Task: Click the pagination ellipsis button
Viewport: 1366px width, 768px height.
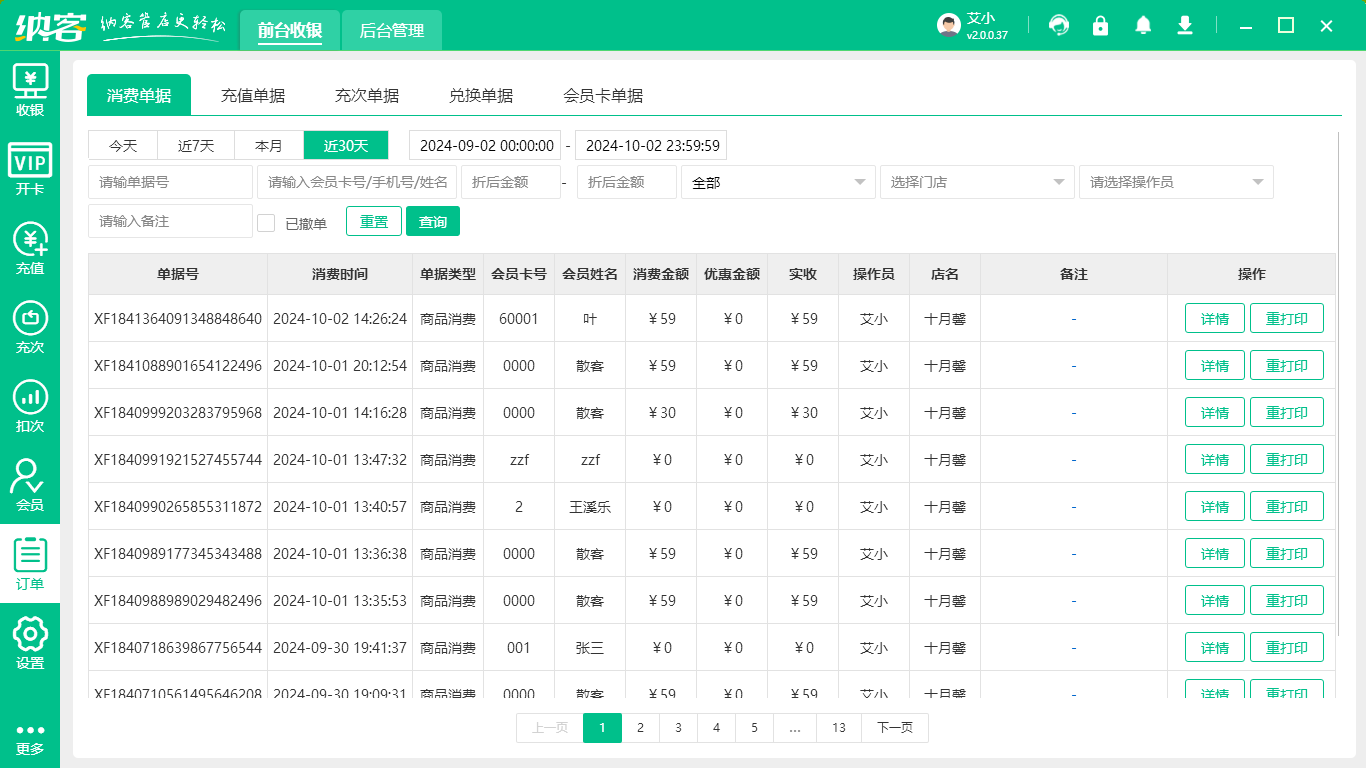Action: coord(795,728)
